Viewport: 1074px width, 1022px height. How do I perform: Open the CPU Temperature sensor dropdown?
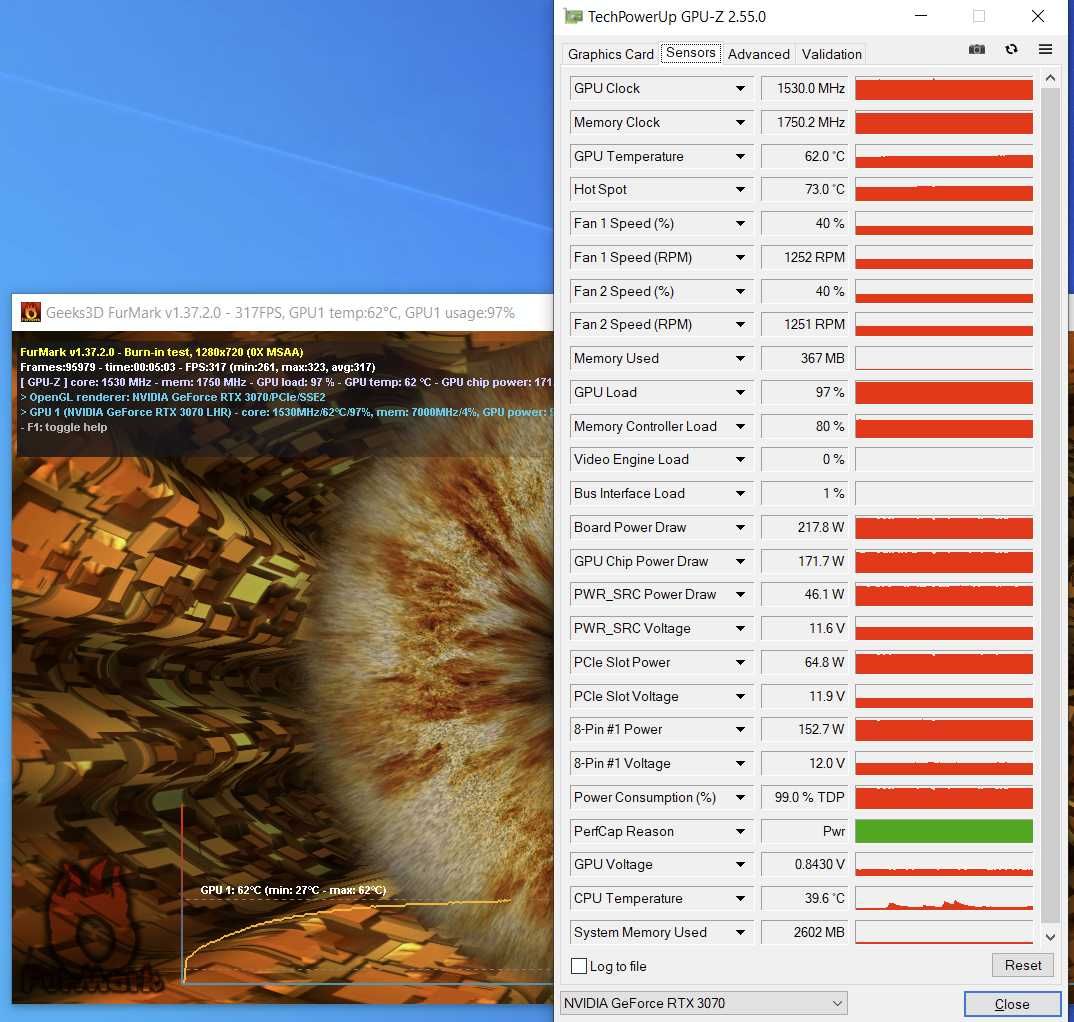740,898
